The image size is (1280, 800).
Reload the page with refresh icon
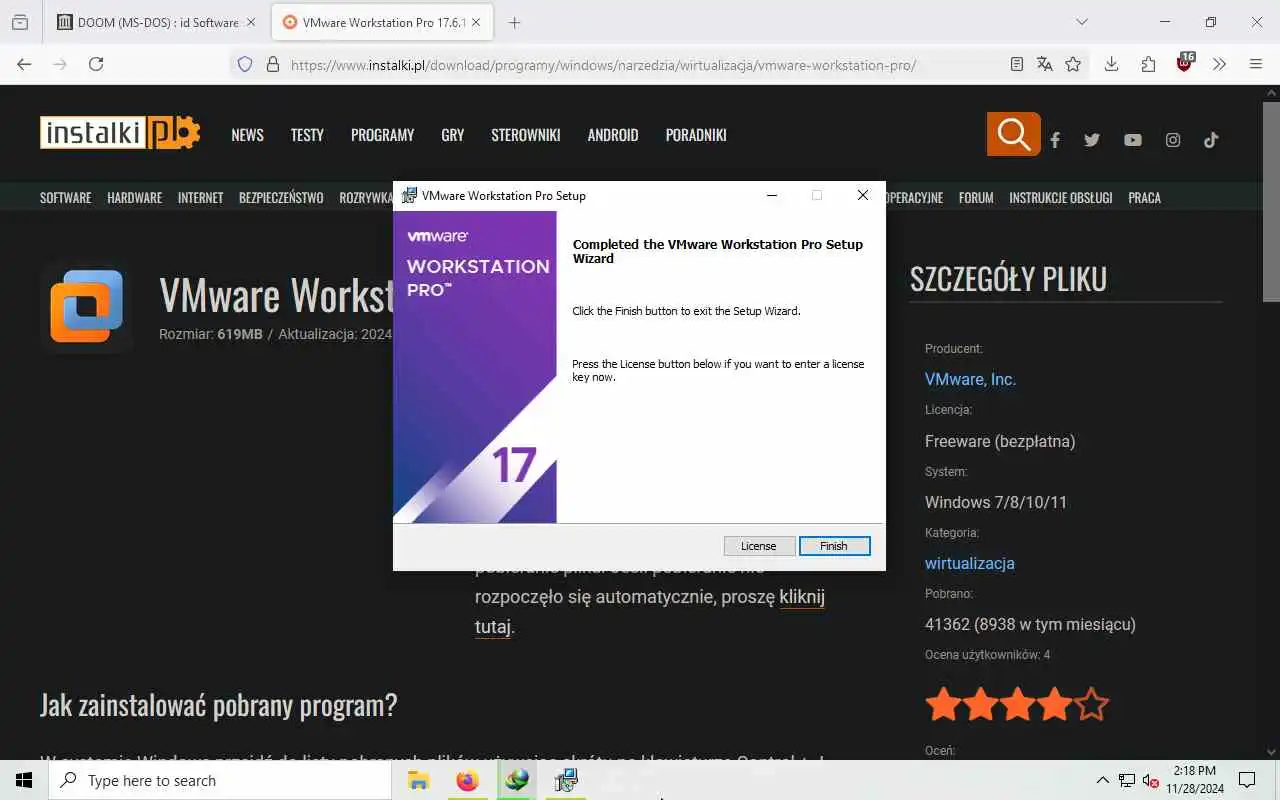pyautogui.click(x=96, y=64)
